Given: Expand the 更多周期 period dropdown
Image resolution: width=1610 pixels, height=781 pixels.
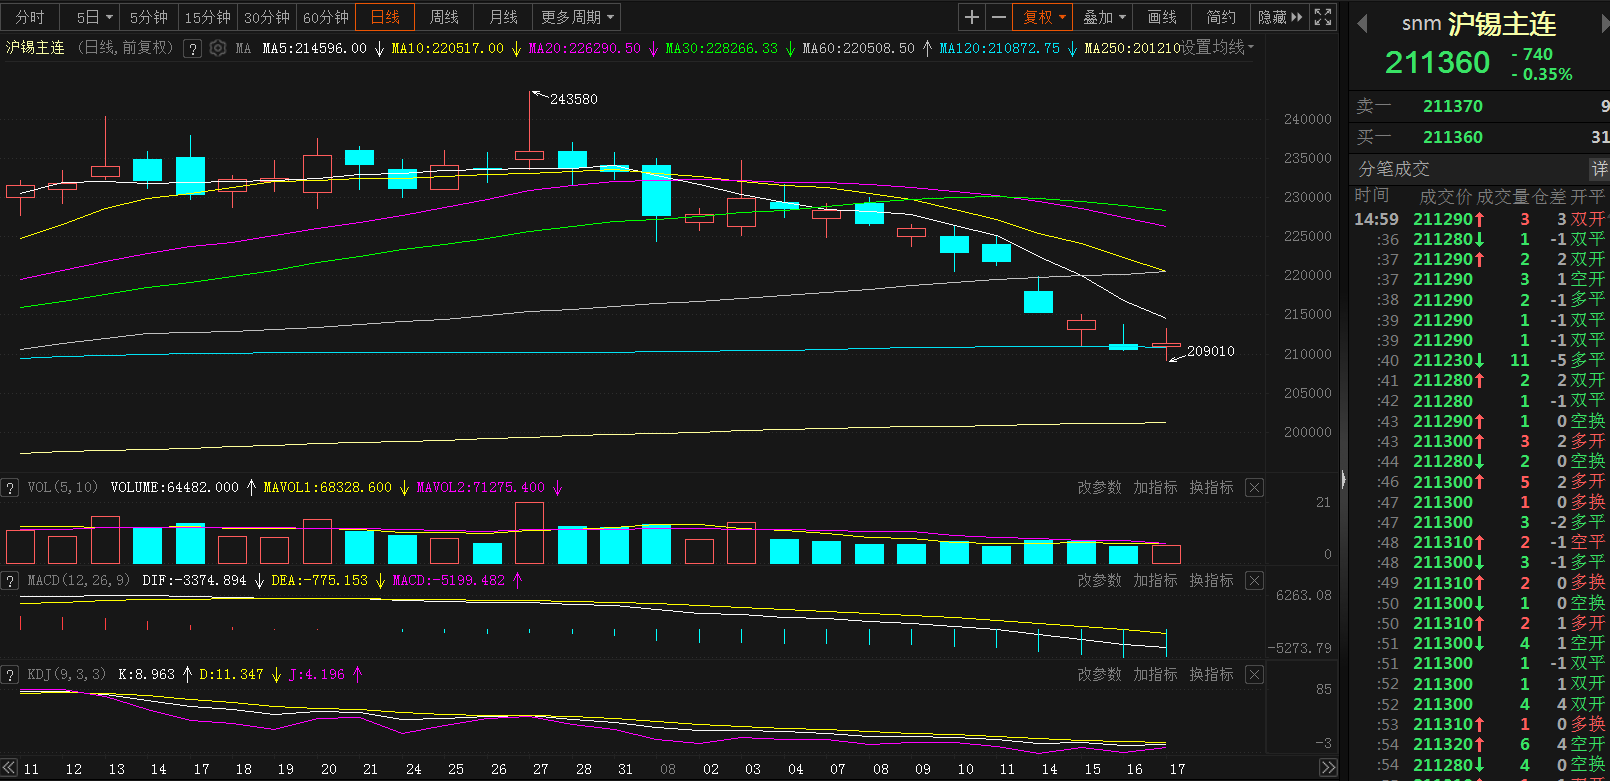Looking at the screenshot, I should pos(579,17).
